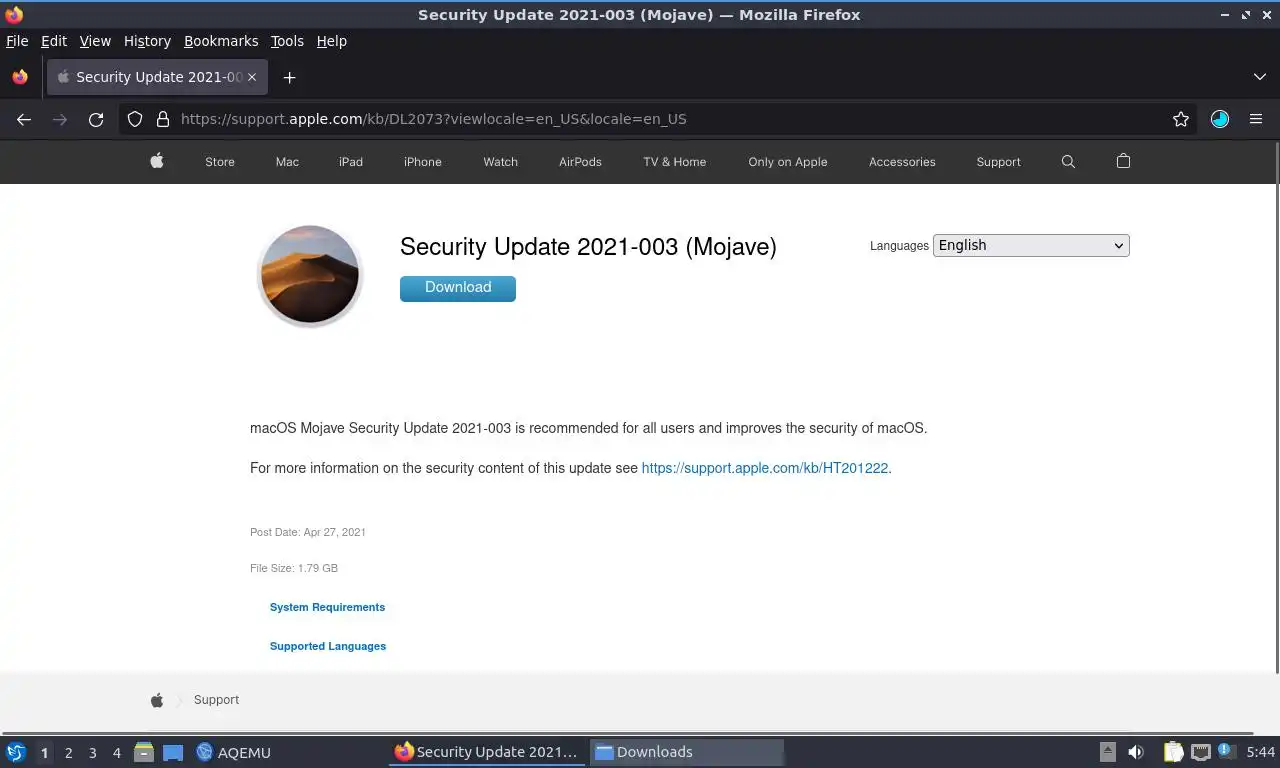Screen dimensions: 1280x768
Task: Open the Edit menu
Action: coord(54,41)
